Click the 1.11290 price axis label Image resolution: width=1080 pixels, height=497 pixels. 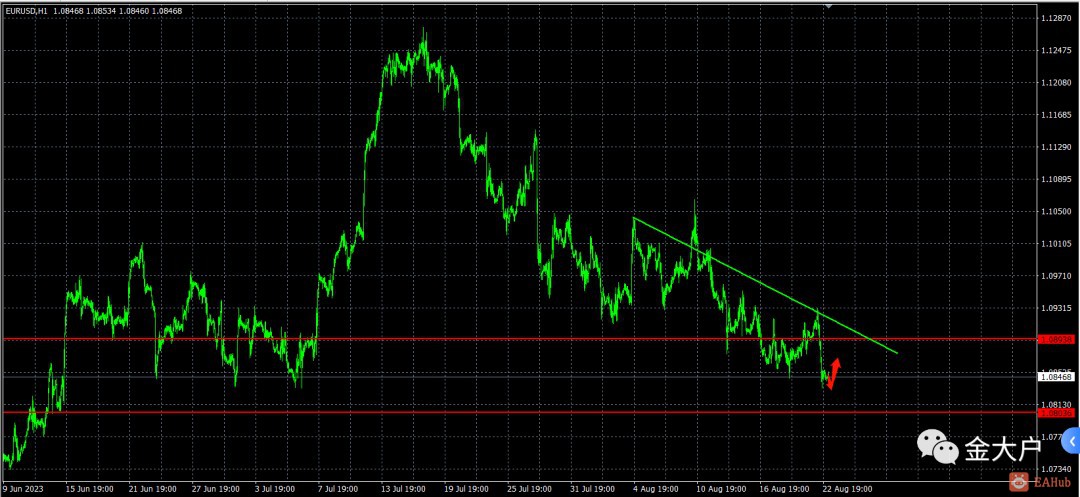click(1057, 147)
